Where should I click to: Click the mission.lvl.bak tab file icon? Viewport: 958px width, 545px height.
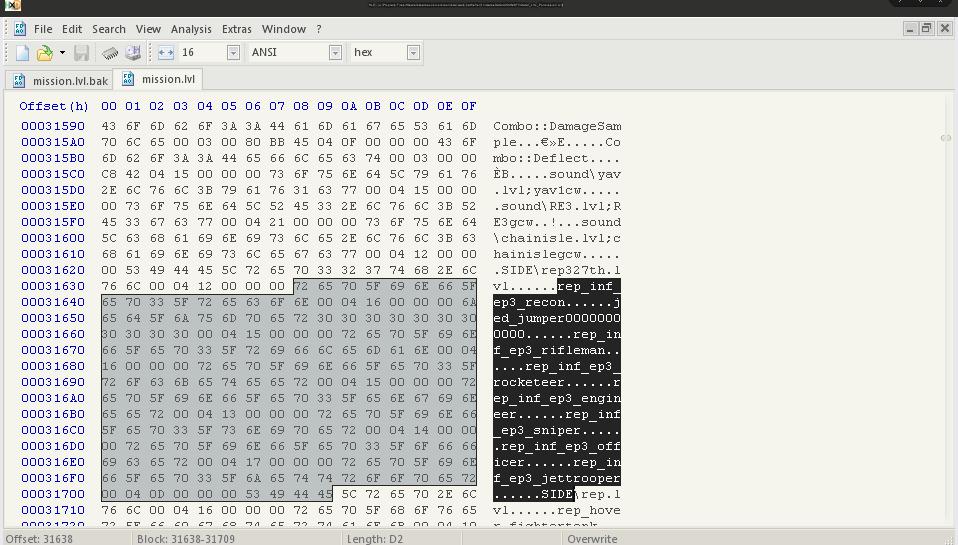point(19,81)
